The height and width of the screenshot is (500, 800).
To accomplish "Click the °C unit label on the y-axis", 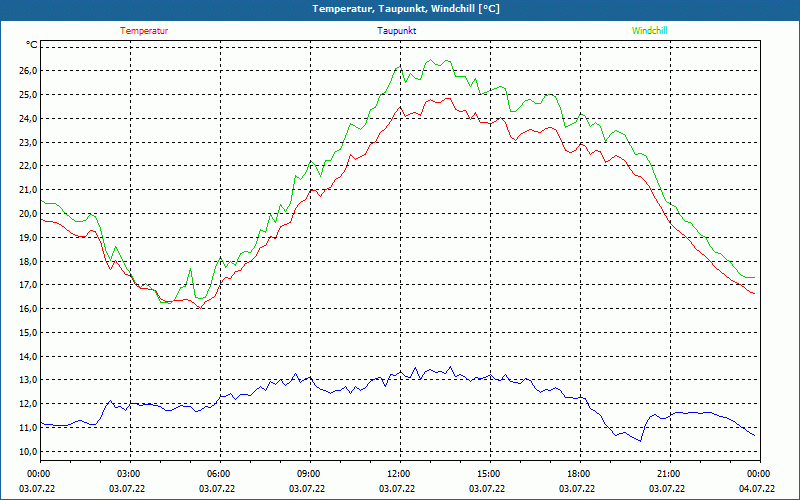I will tap(32, 45).
